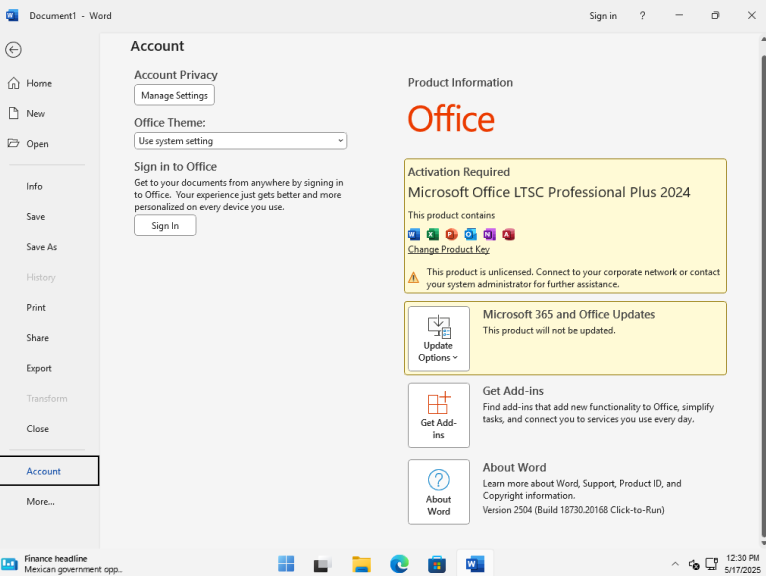Click the About Word button
Viewport: 766px width, 576px height.
[439, 492]
